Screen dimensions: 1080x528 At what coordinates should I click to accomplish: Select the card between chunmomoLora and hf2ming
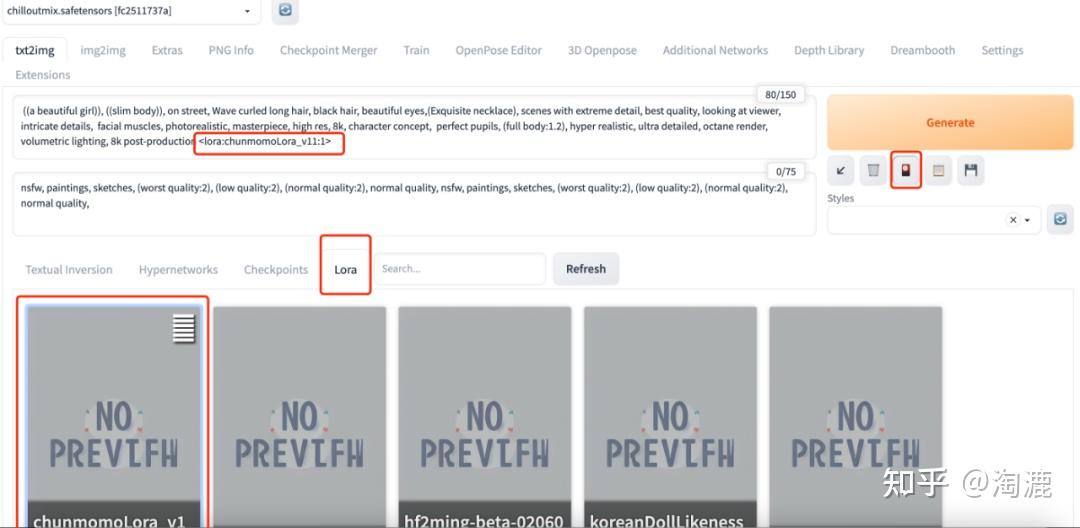[300, 416]
